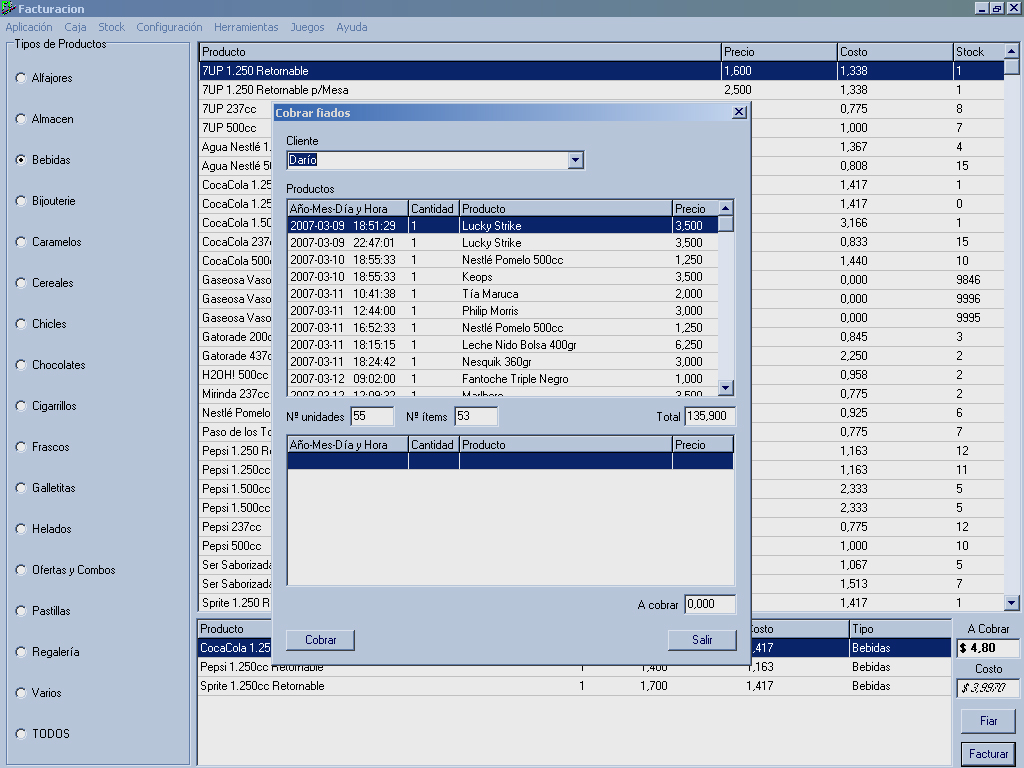This screenshot has width=1024, height=768.
Task: Click the A cobrar field in dialog
Action: tap(710, 605)
